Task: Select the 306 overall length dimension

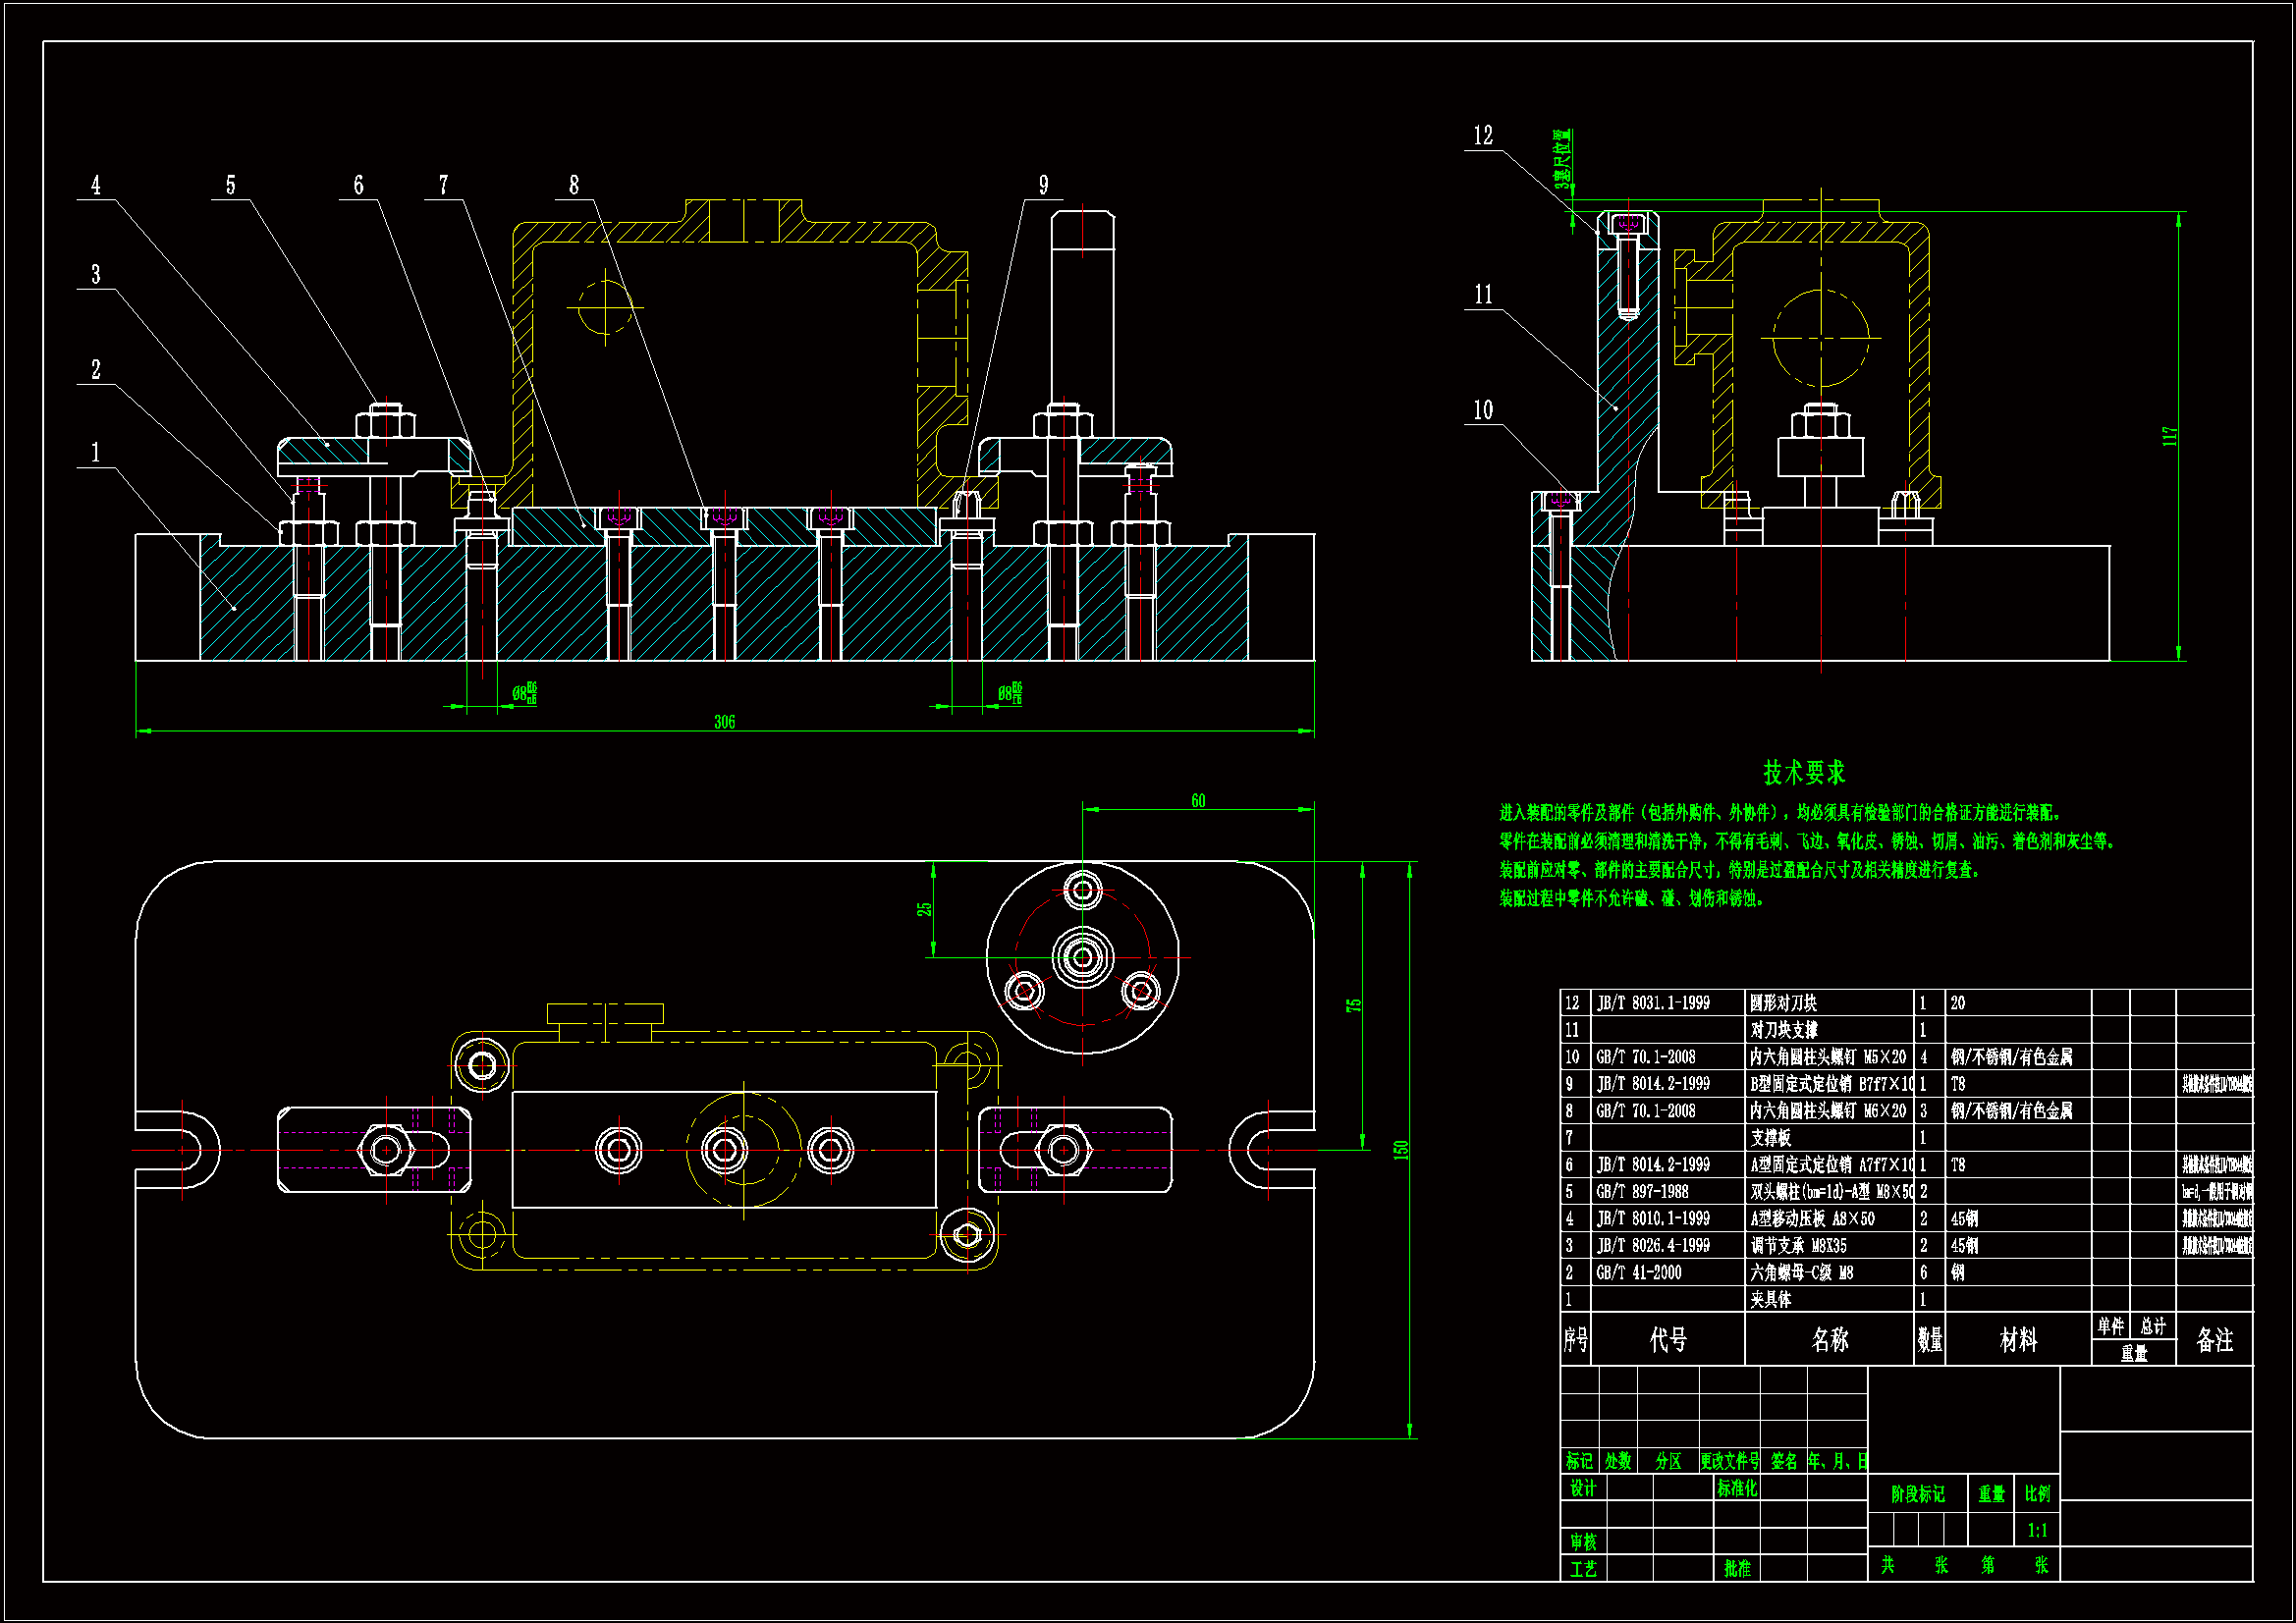Action: click(x=724, y=722)
